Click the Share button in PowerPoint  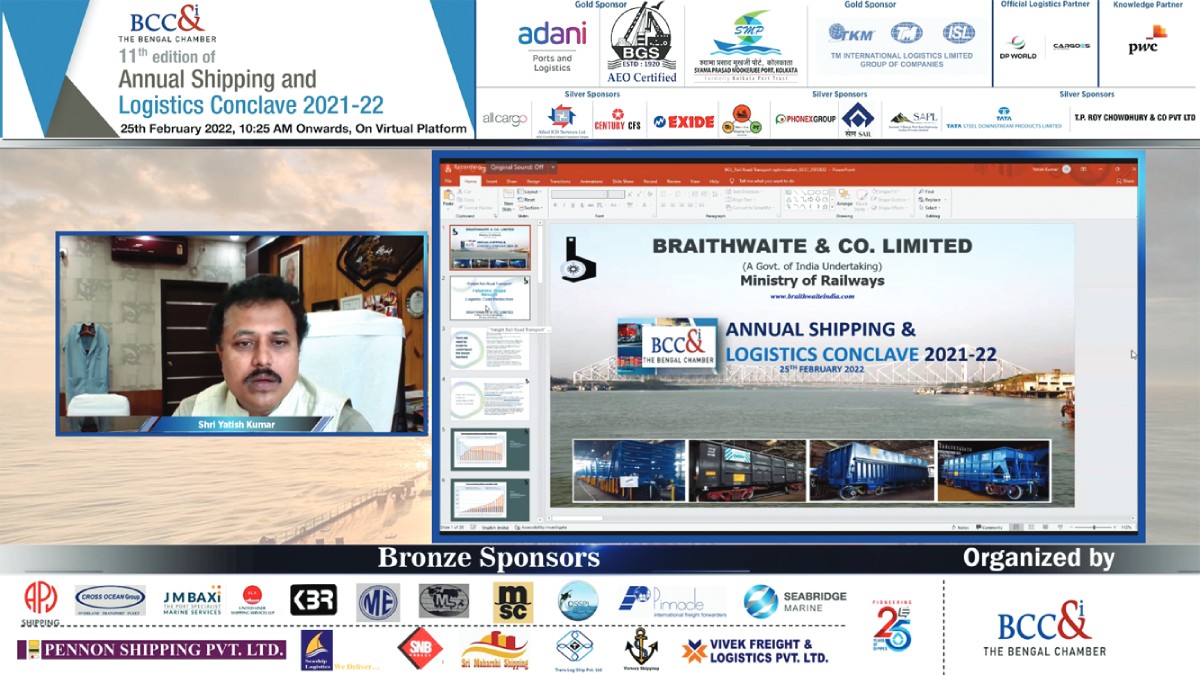pos(1124,181)
